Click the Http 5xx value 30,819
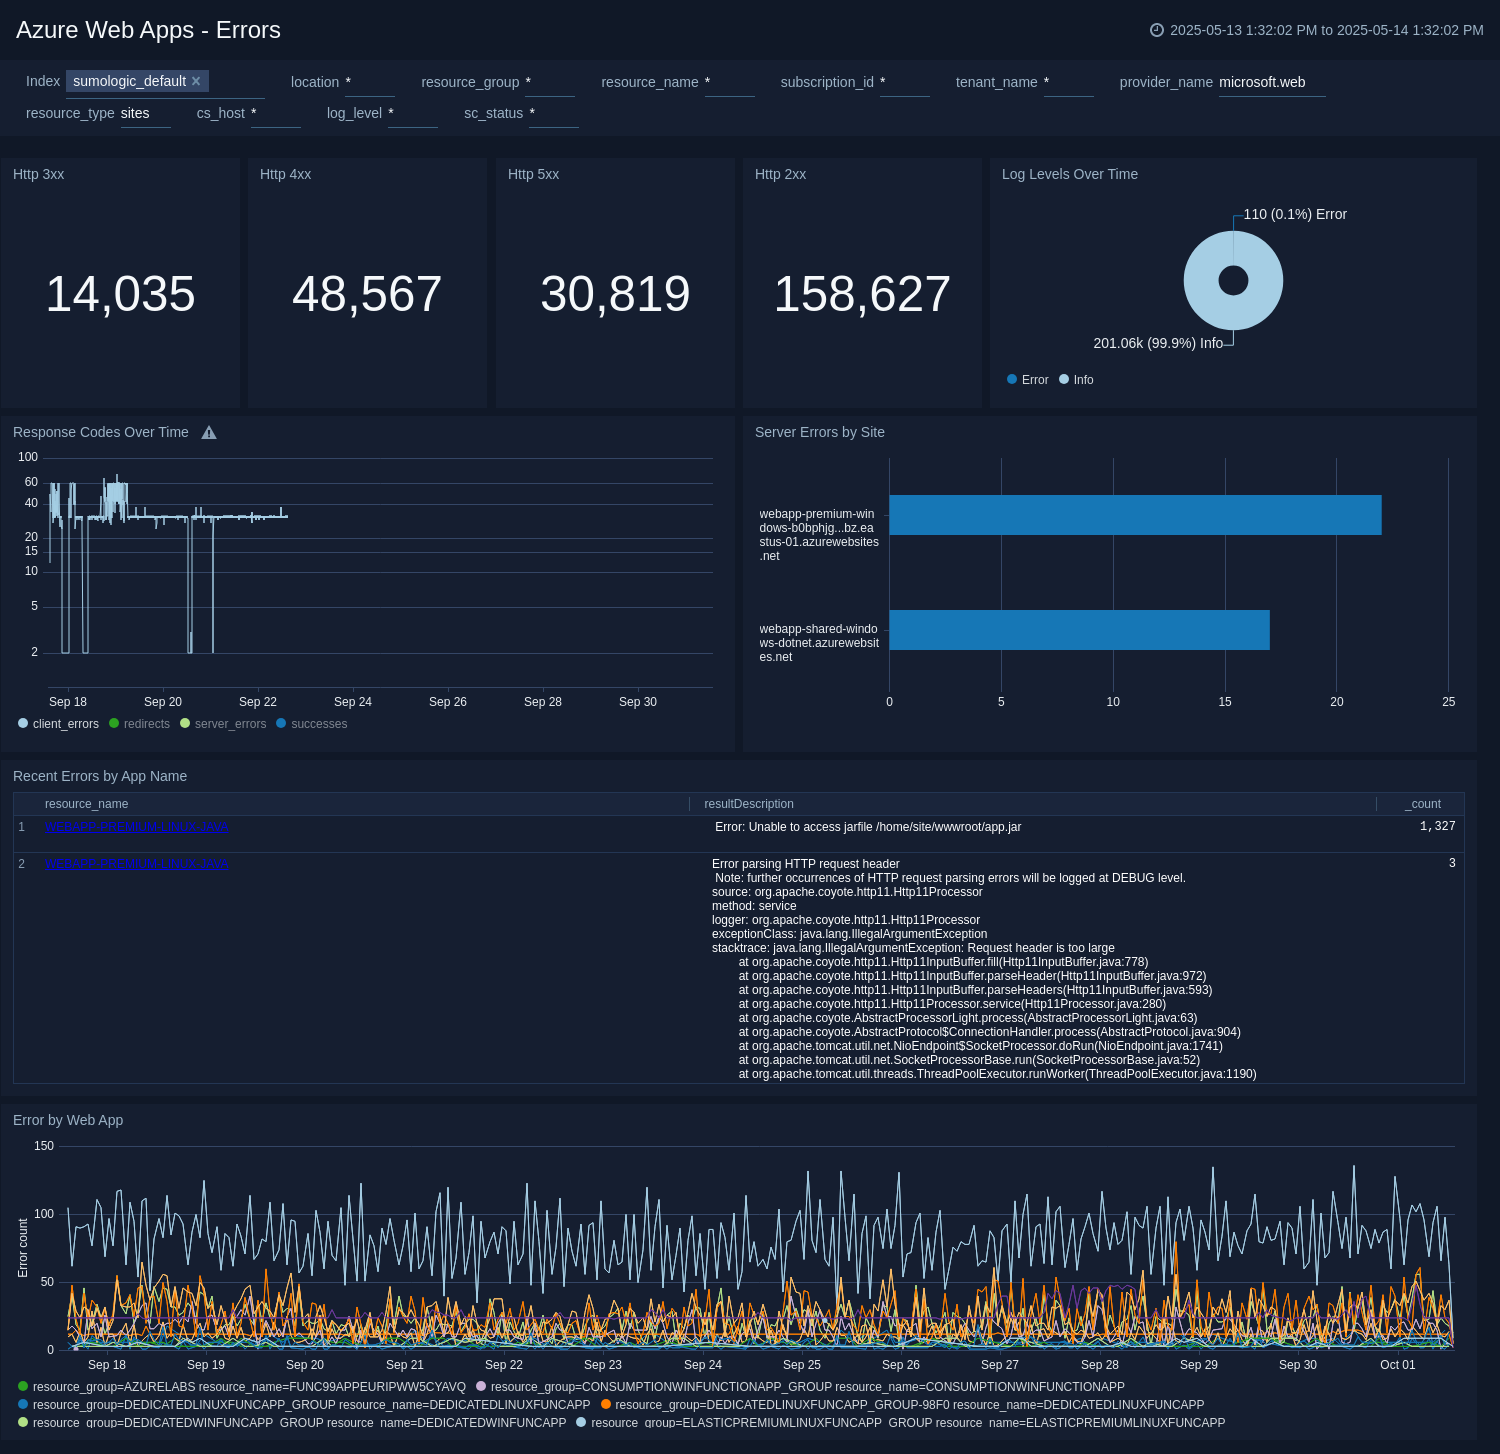Screen dimensions: 1500x1454 [x=615, y=294]
